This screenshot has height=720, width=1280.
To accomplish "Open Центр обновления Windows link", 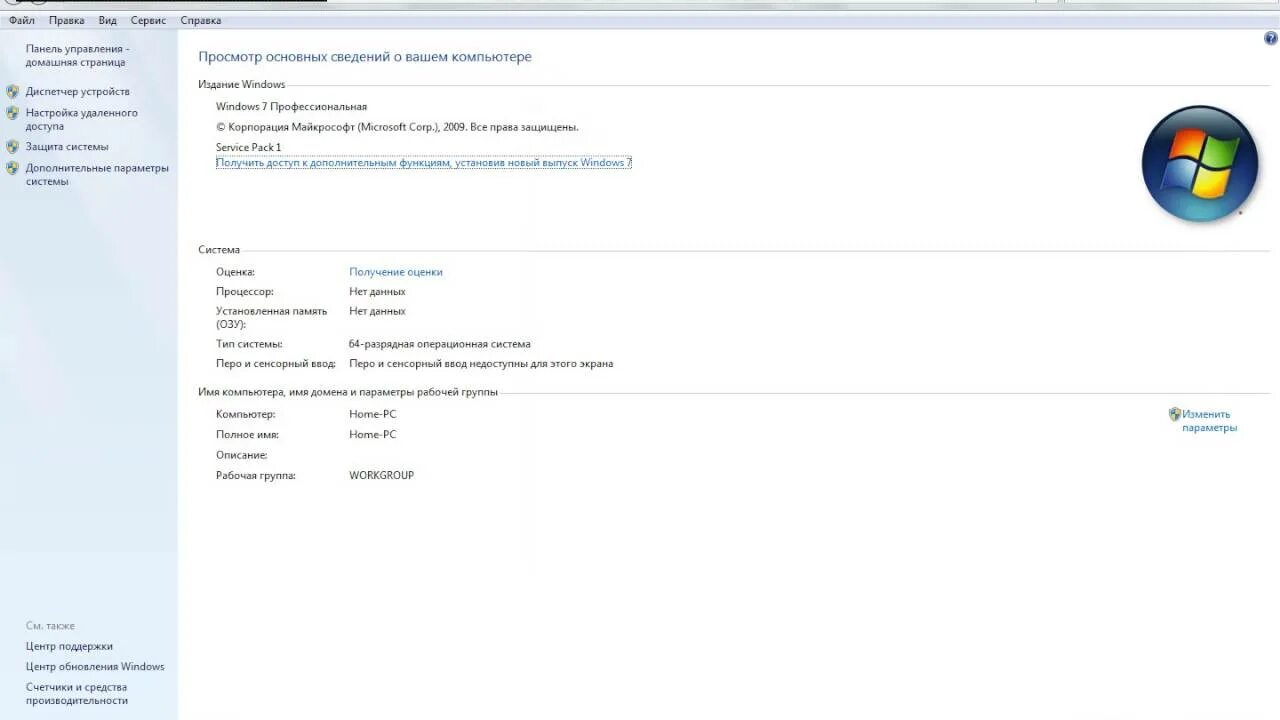I will pos(95,667).
